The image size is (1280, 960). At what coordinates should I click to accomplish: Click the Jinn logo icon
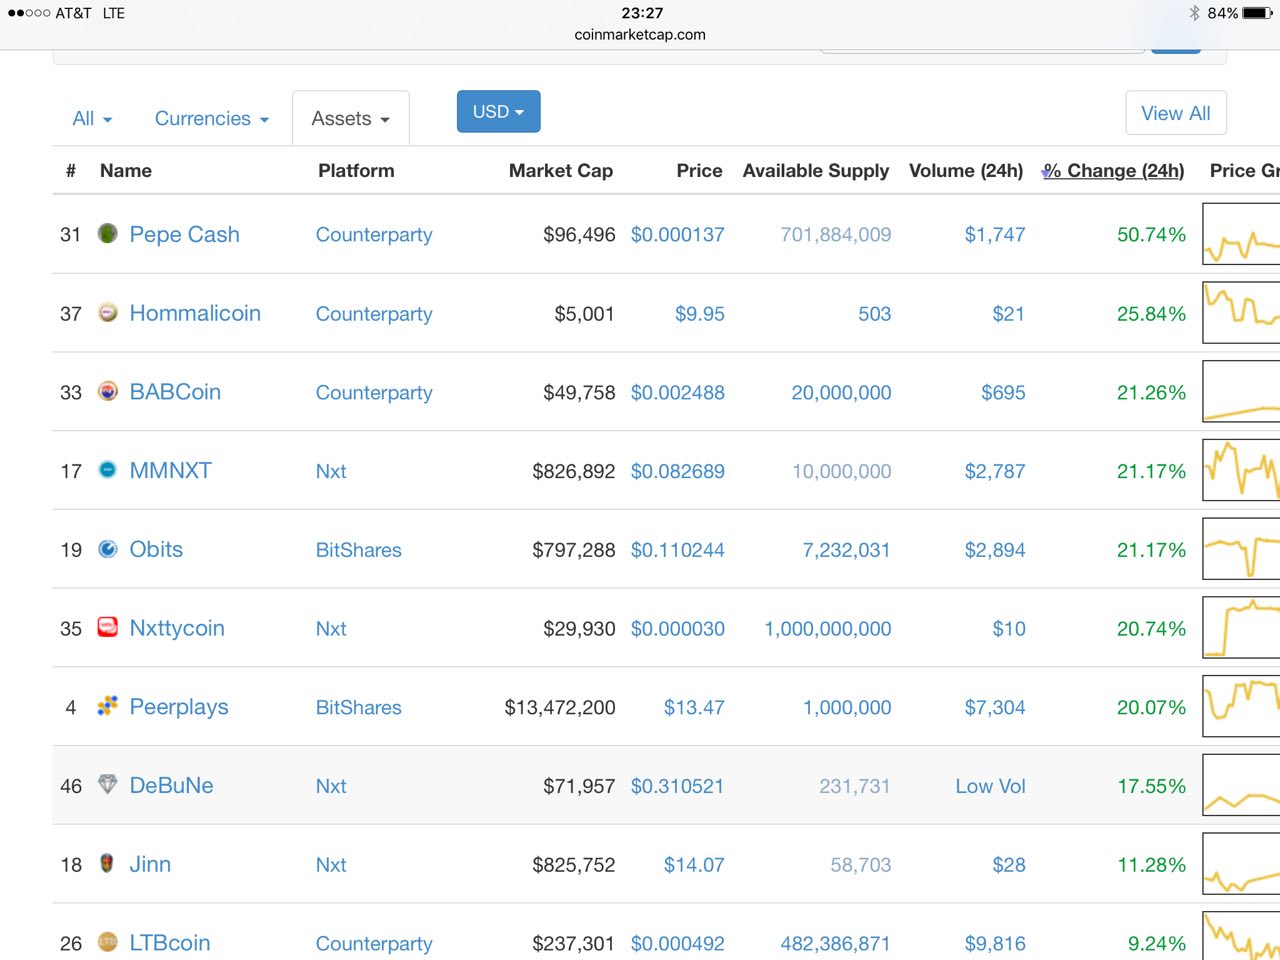(108, 864)
